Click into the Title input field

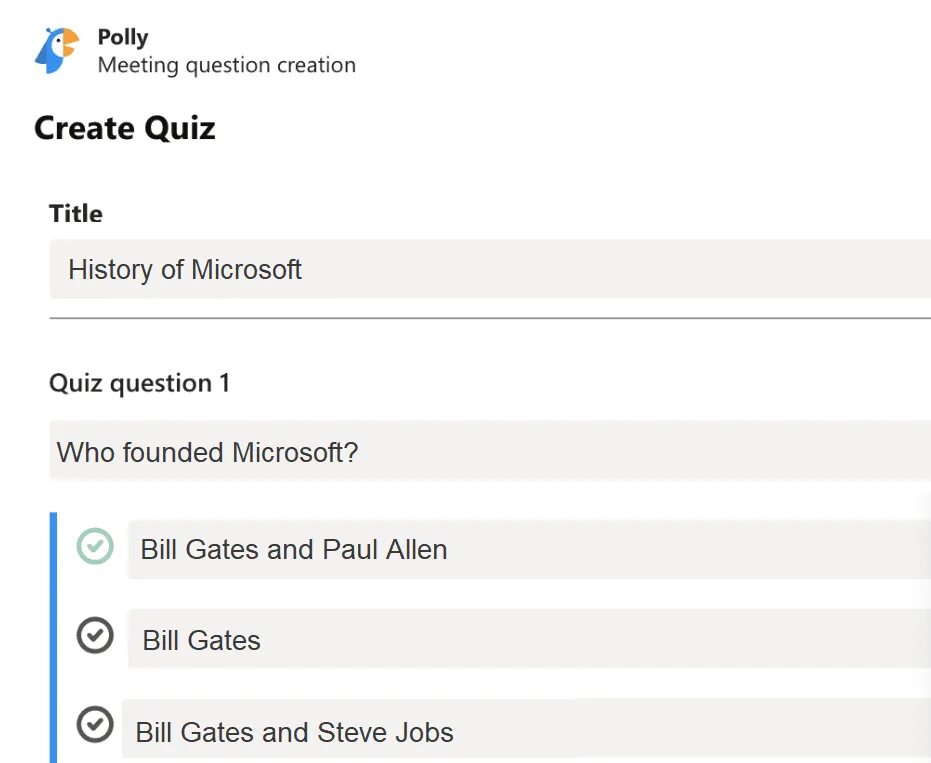490,269
